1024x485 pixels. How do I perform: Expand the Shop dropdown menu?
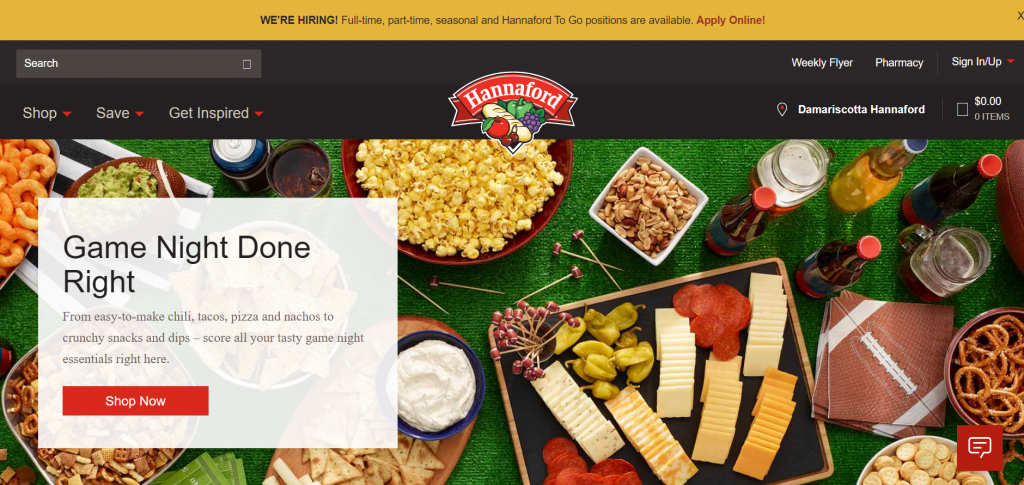47,113
